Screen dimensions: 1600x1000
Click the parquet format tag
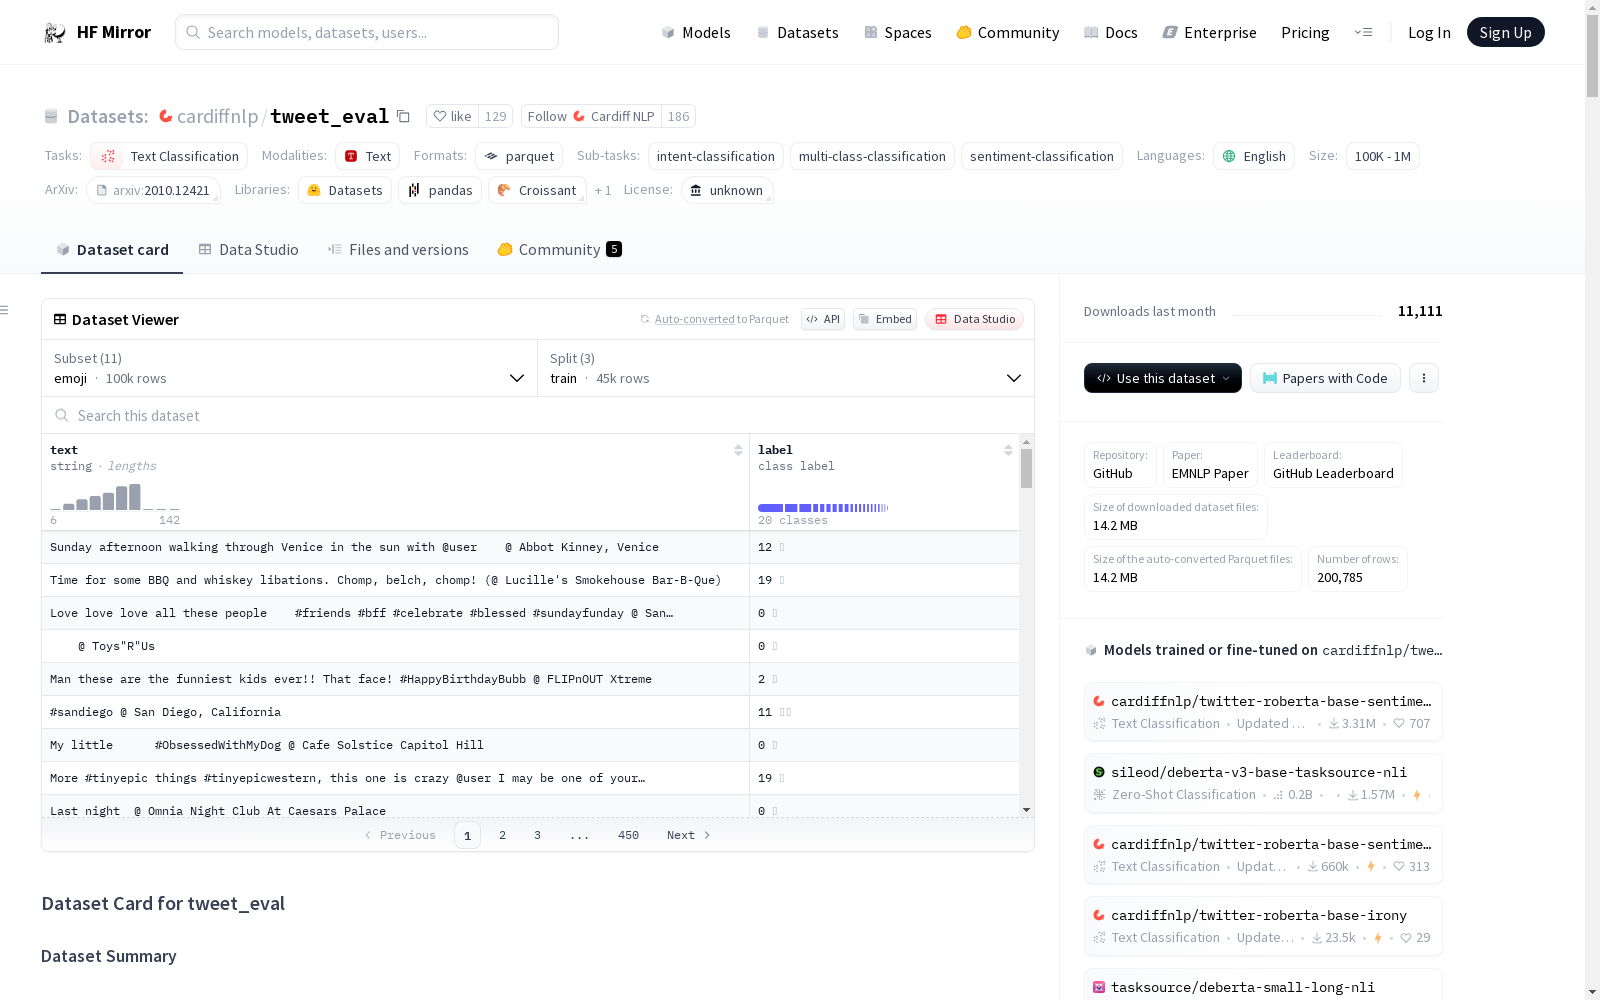point(519,156)
